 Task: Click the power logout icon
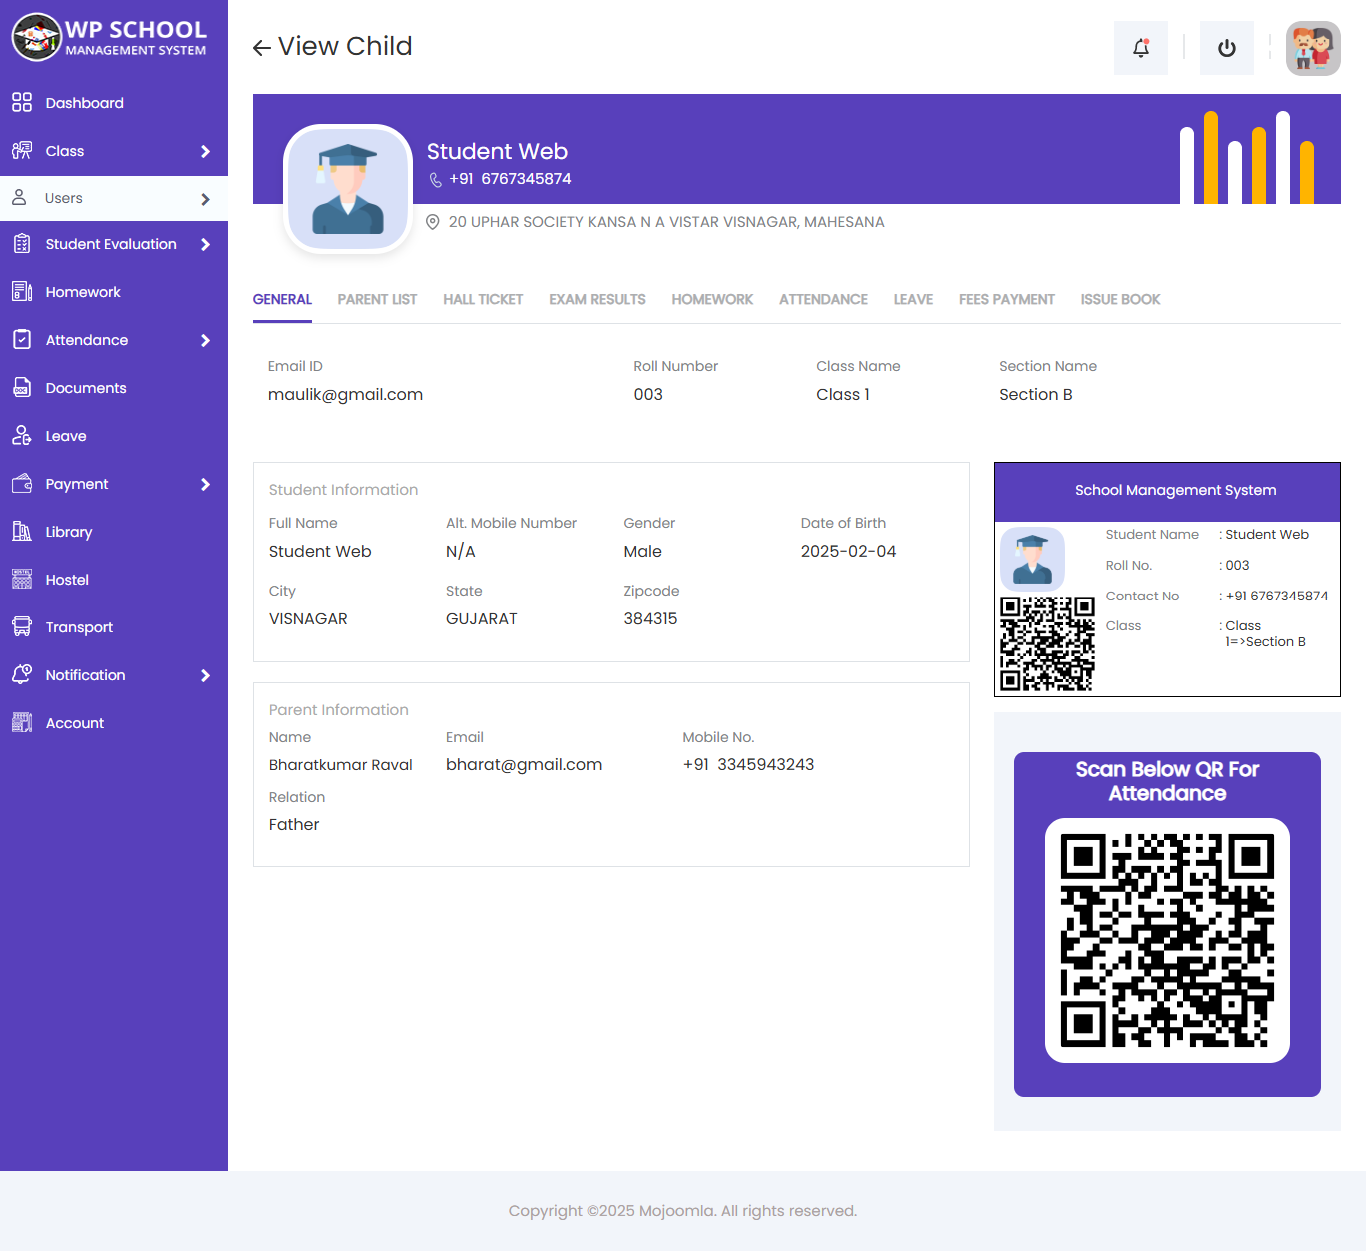click(x=1227, y=48)
